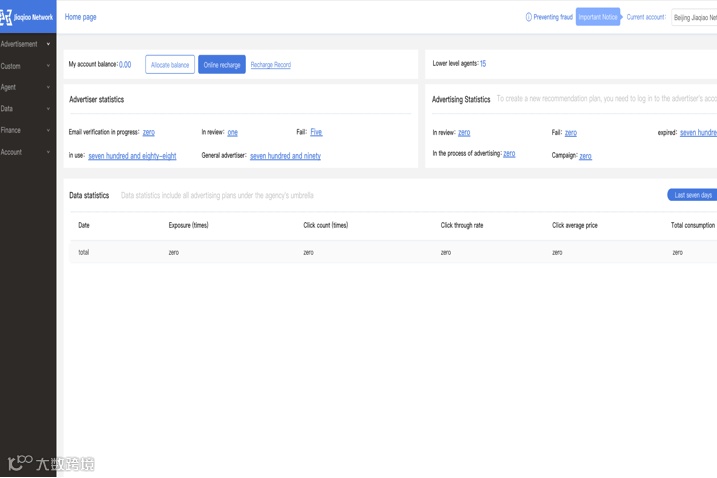Open In use seven hundred and eighty-eight link

pos(132,156)
